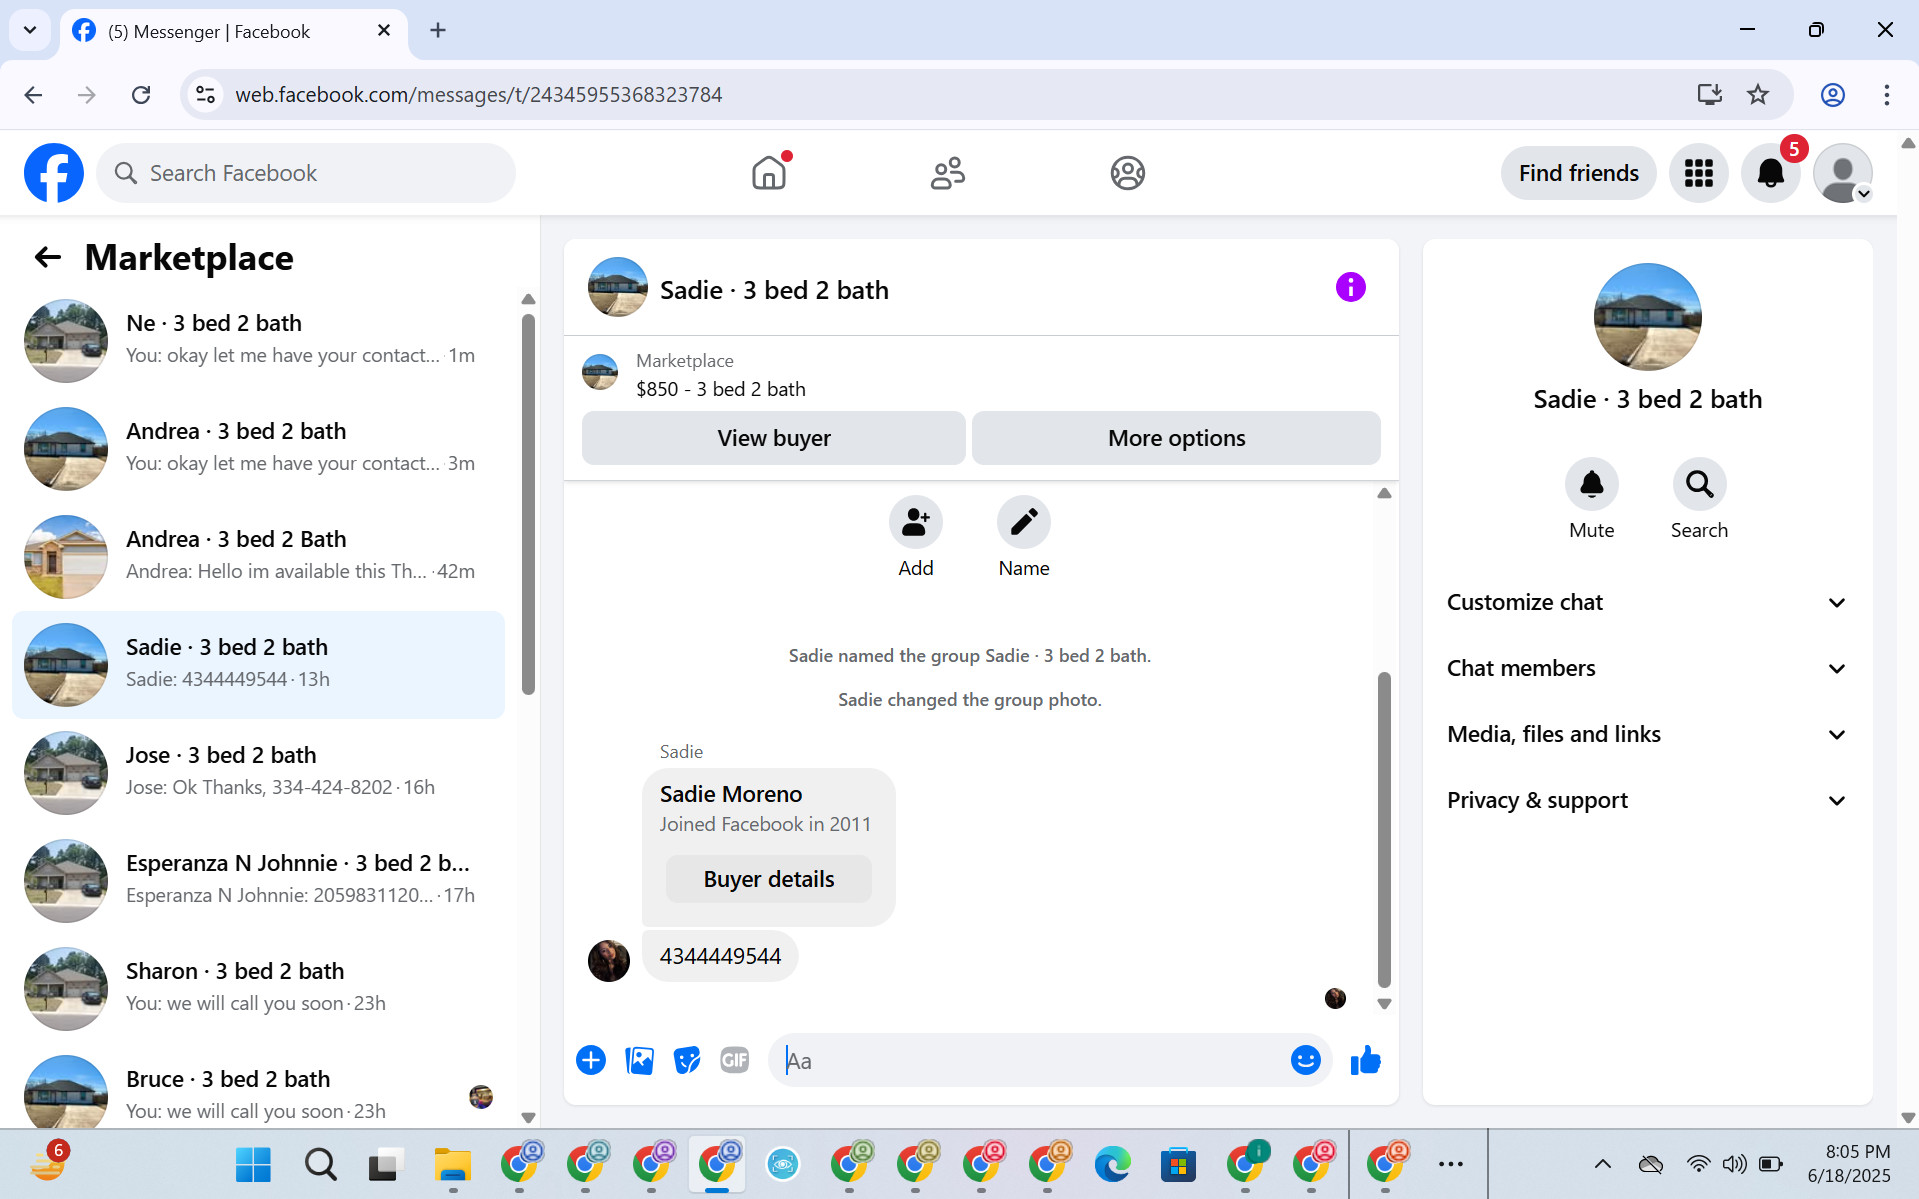The image size is (1919, 1199).
Task: Open more actions plus icon in composer
Action: (x=591, y=1060)
